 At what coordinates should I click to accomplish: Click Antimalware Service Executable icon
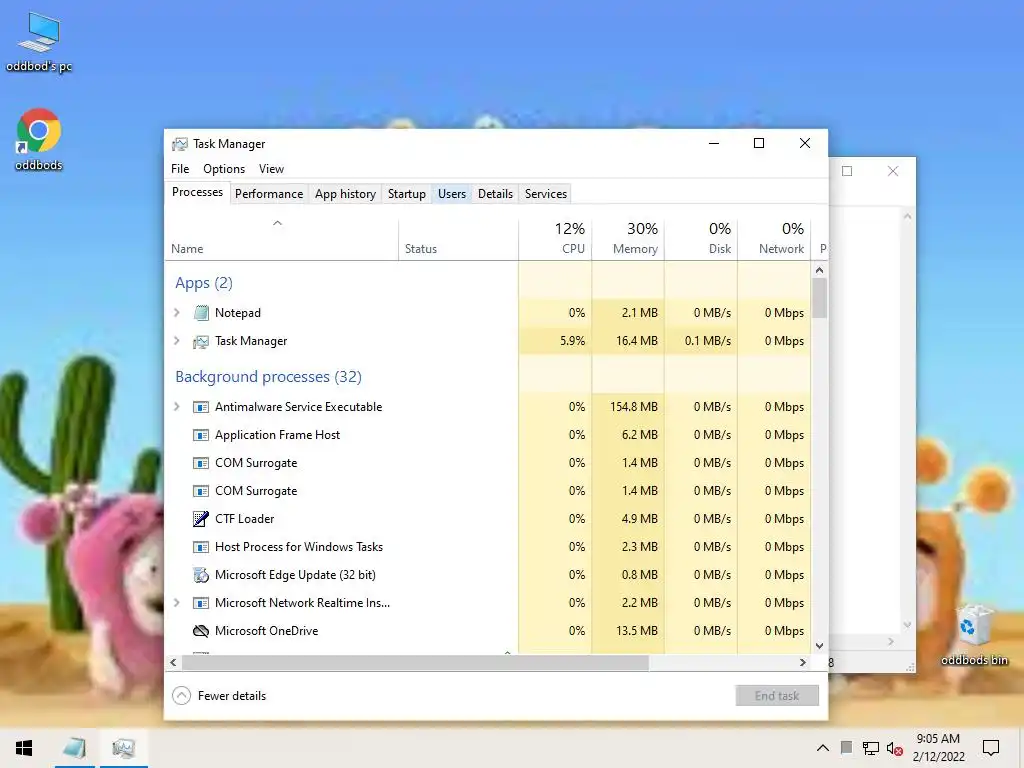(x=201, y=407)
